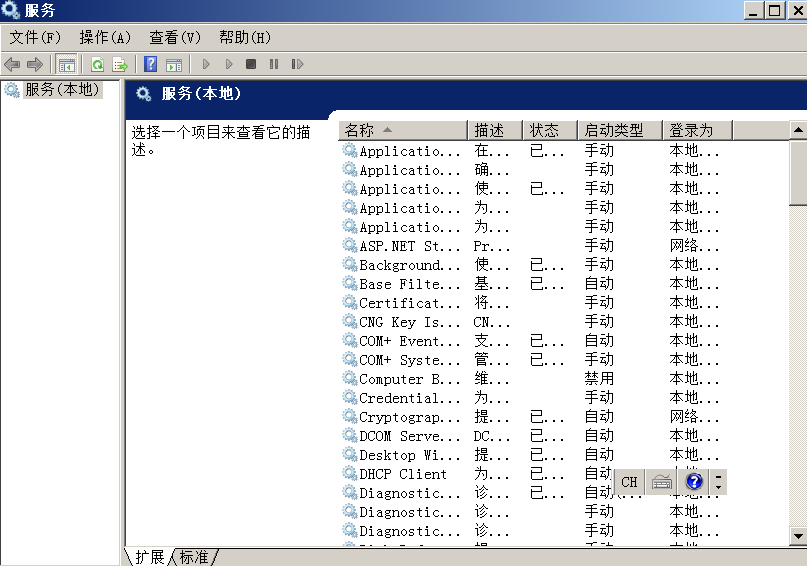Screen dimensions: 807x566
Task: Select the DHCP Client service row
Action: click(403, 474)
